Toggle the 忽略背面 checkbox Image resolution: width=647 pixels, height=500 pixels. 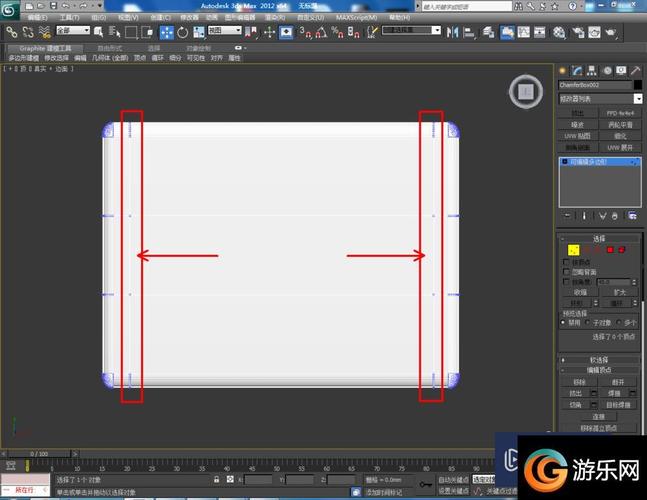pos(567,272)
